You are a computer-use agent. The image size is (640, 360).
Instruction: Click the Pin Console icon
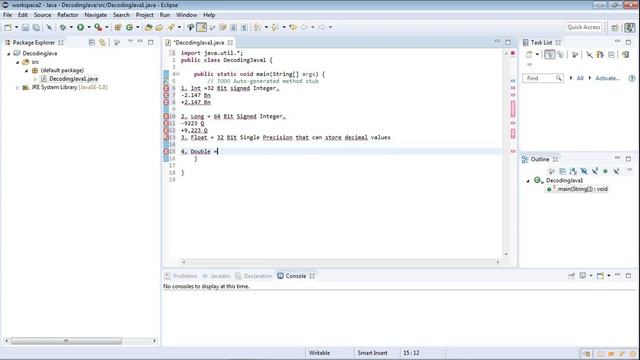(571, 276)
